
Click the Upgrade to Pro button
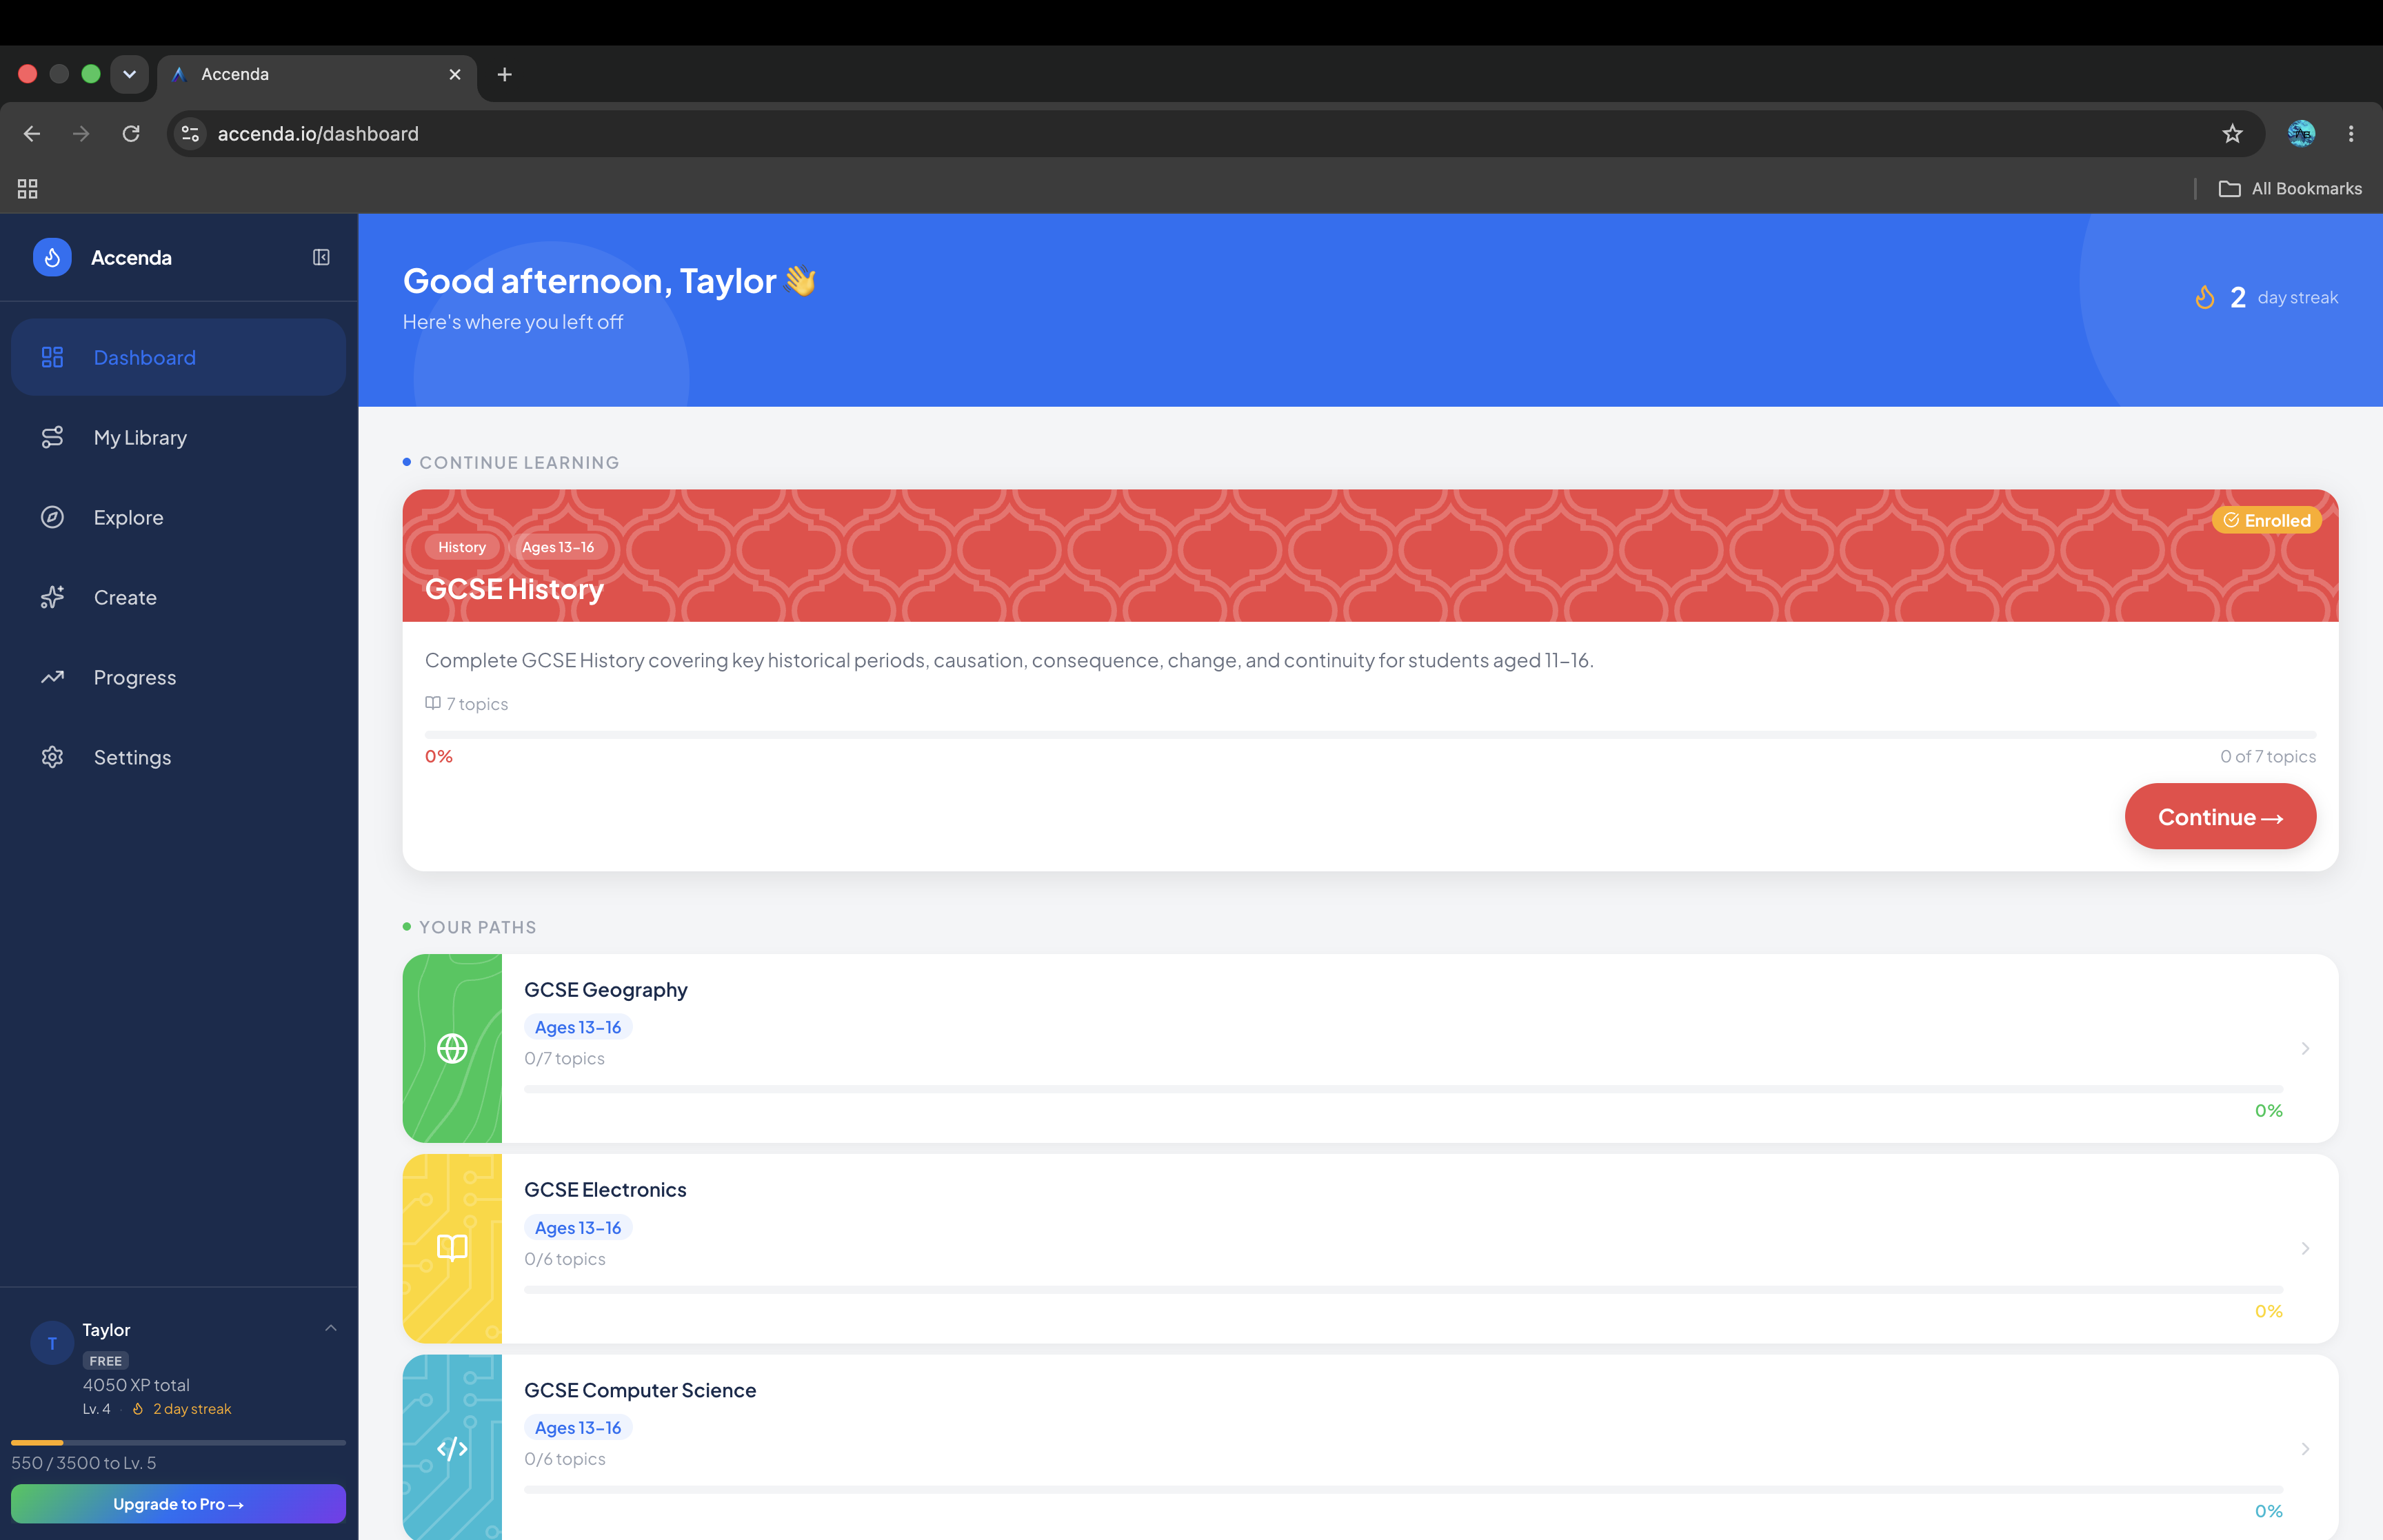pyautogui.click(x=178, y=1503)
